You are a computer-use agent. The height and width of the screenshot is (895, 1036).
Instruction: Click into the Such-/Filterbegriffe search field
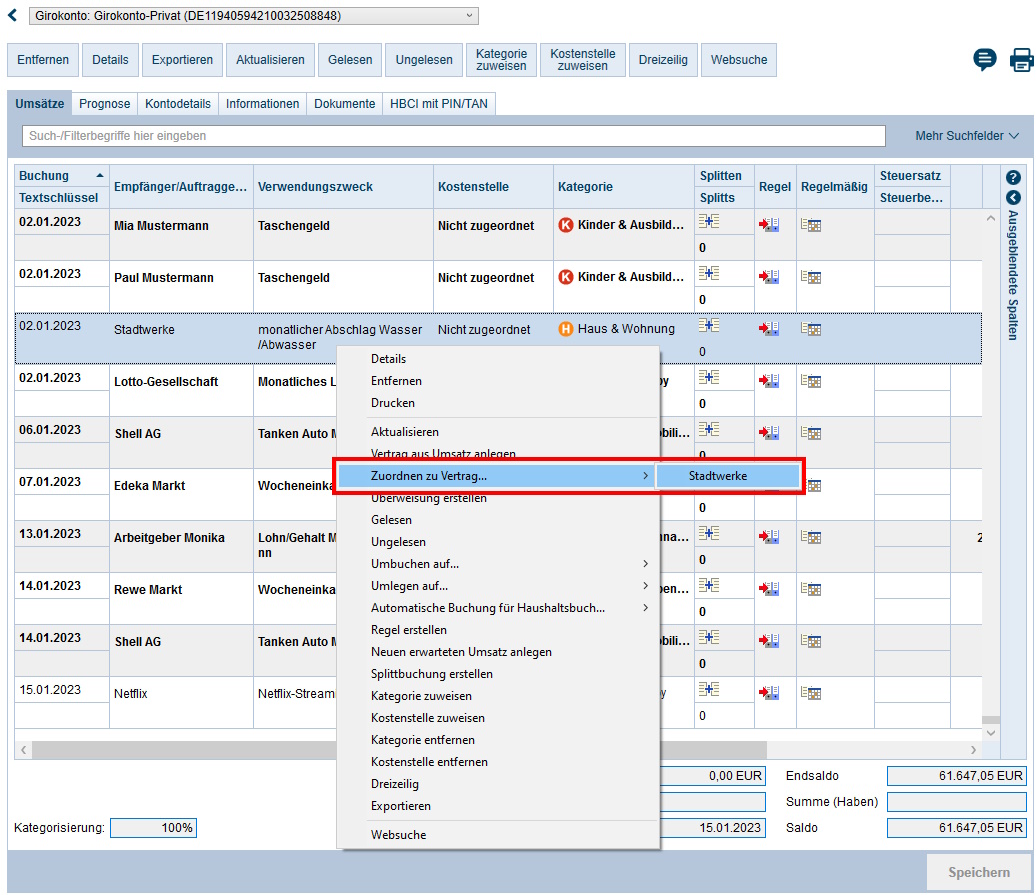coord(453,136)
